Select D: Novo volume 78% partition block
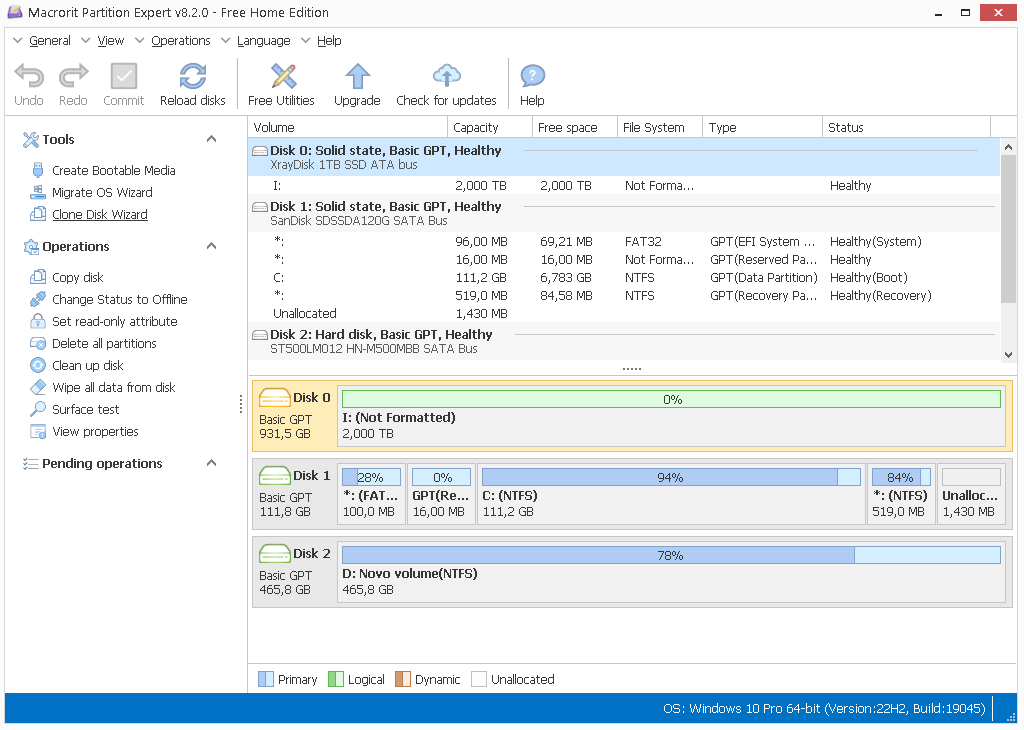The width and height of the screenshot is (1024, 730). pyautogui.click(x=671, y=572)
